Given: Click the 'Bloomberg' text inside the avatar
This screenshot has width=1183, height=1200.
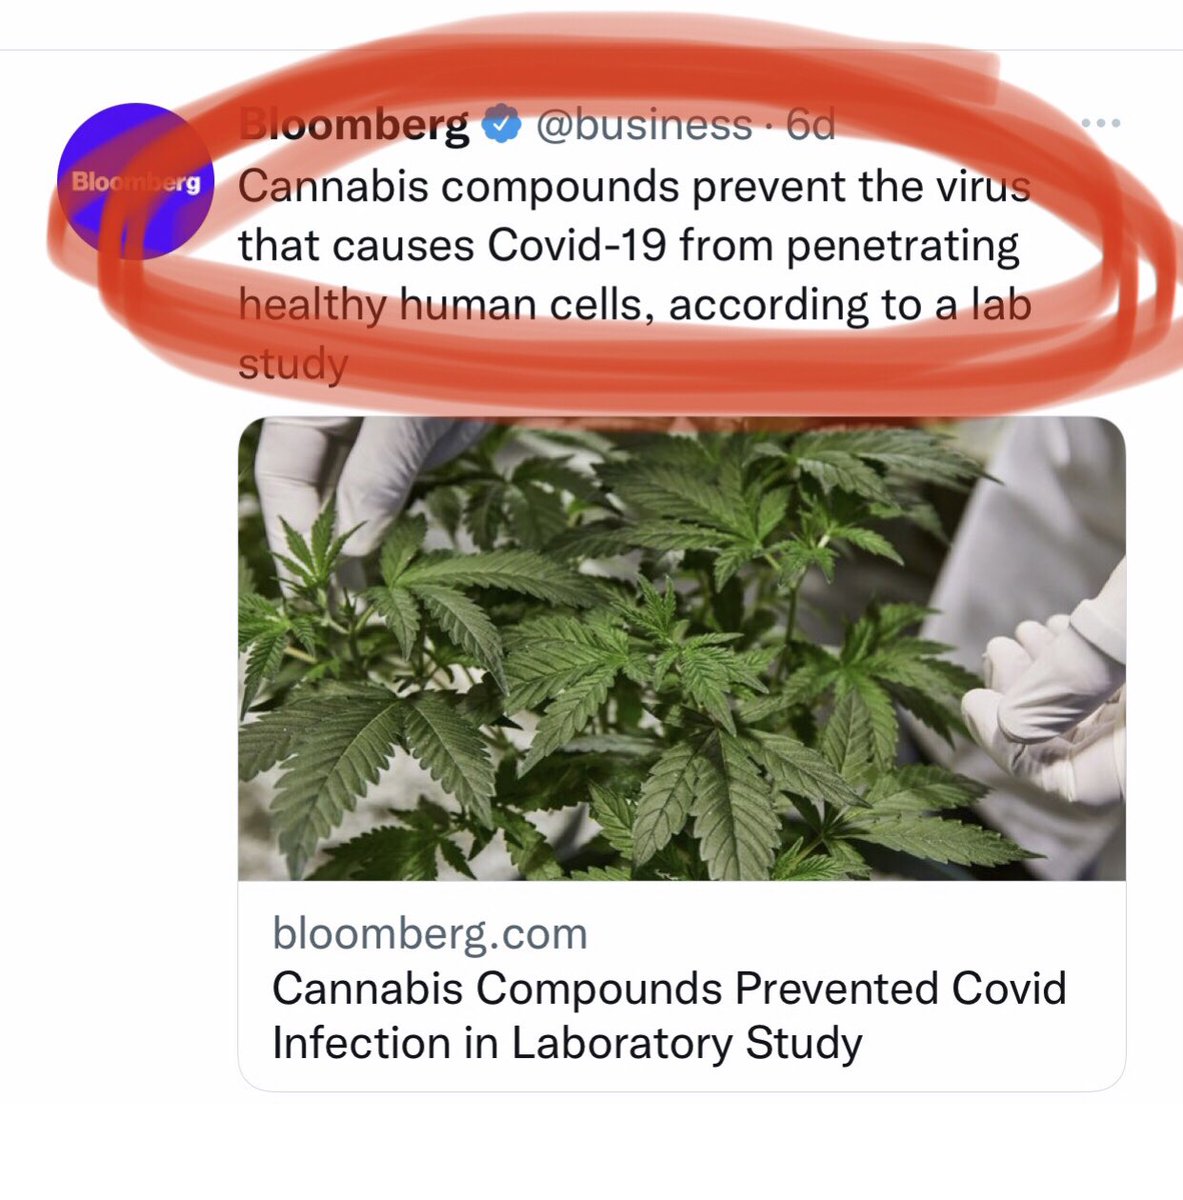Looking at the screenshot, I should pyautogui.click(x=136, y=183).
